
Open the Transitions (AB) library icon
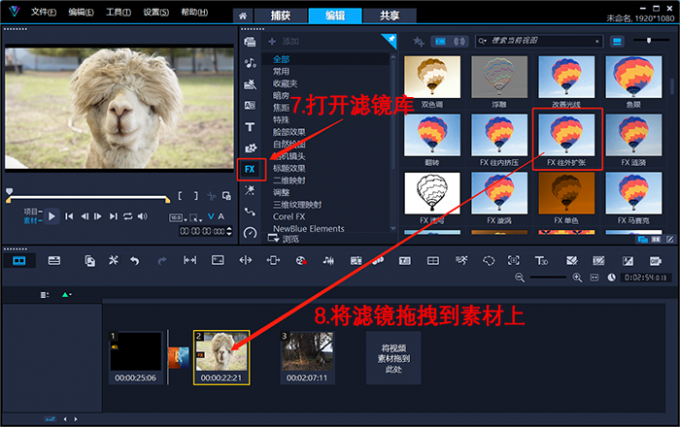pos(250,105)
